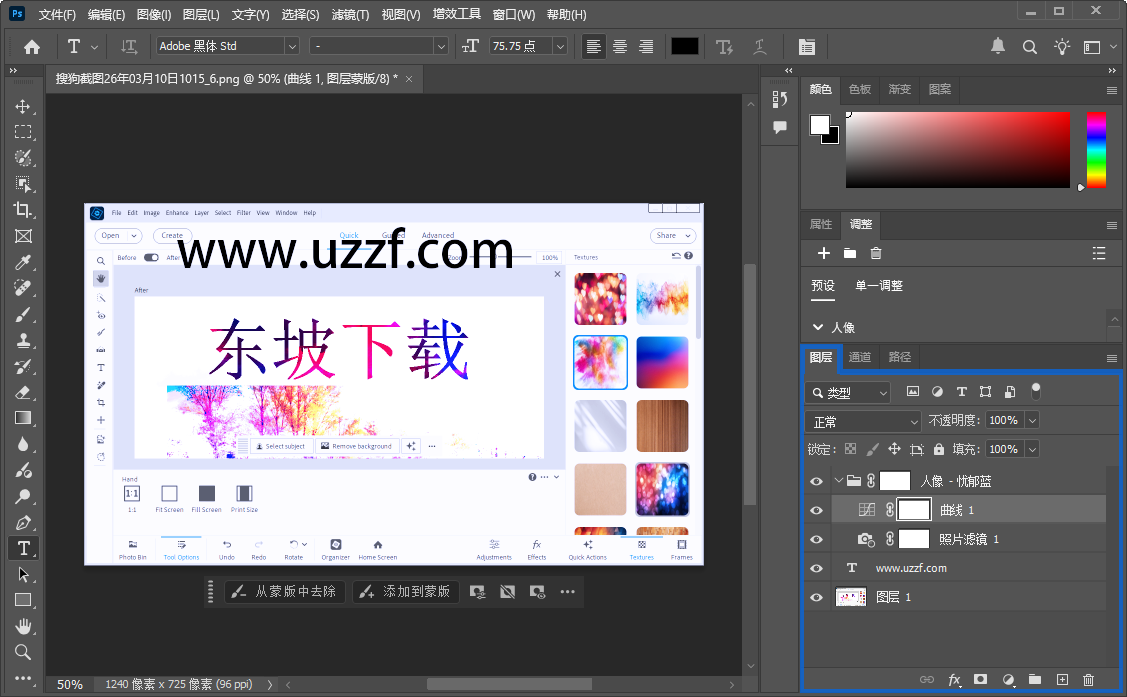Image resolution: width=1127 pixels, height=697 pixels.
Task: Pick a color in the color field
Action: pos(957,150)
